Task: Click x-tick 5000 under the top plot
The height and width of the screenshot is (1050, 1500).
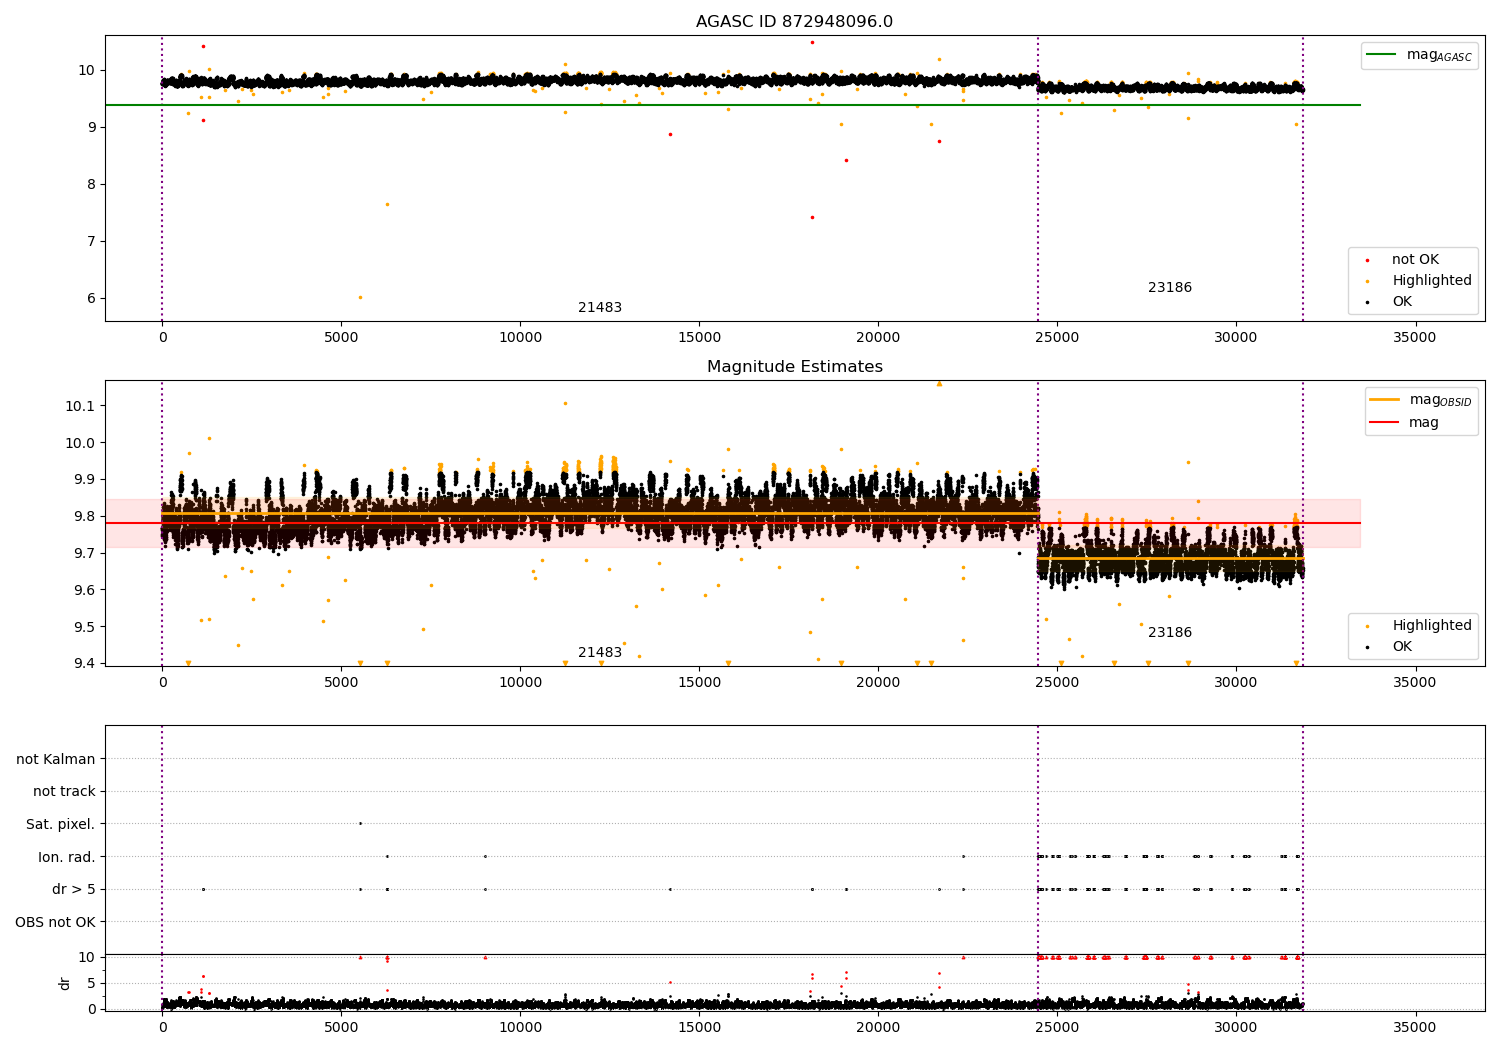Action: 341,338
